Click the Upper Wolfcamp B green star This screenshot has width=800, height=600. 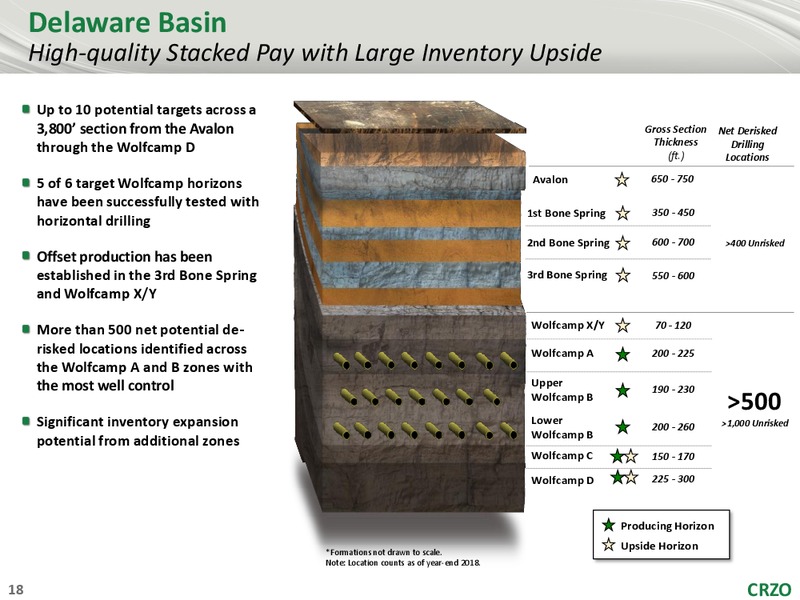(622, 391)
